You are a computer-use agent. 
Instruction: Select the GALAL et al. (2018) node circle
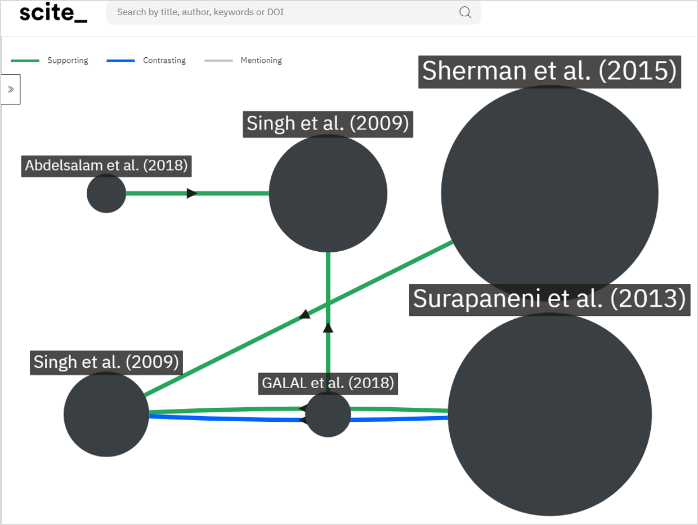coord(328,414)
